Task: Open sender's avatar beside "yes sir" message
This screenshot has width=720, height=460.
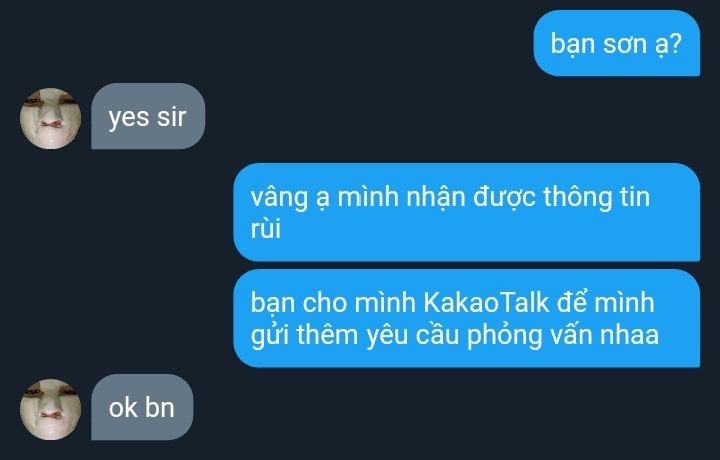Action: pos(51,118)
